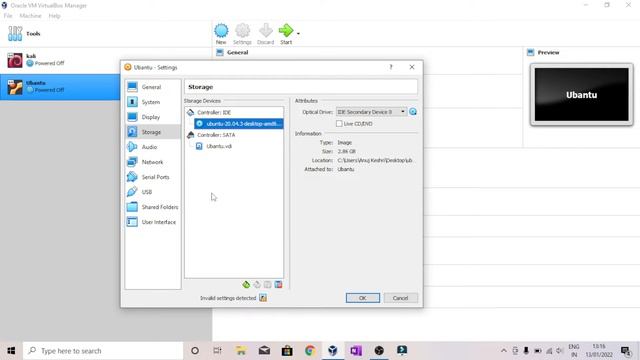The height and width of the screenshot is (360, 640).
Task: Open the Display settings category
Action: click(x=153, y=117)
